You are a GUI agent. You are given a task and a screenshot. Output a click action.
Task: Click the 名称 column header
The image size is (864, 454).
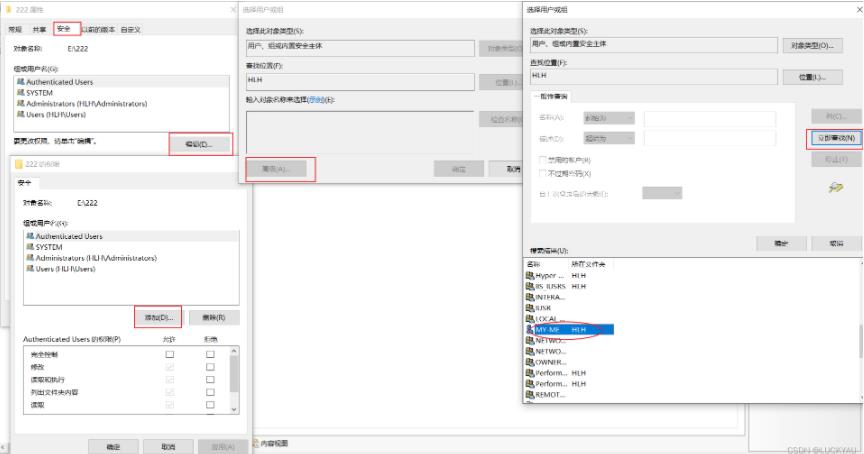click(x=546, y=264)
